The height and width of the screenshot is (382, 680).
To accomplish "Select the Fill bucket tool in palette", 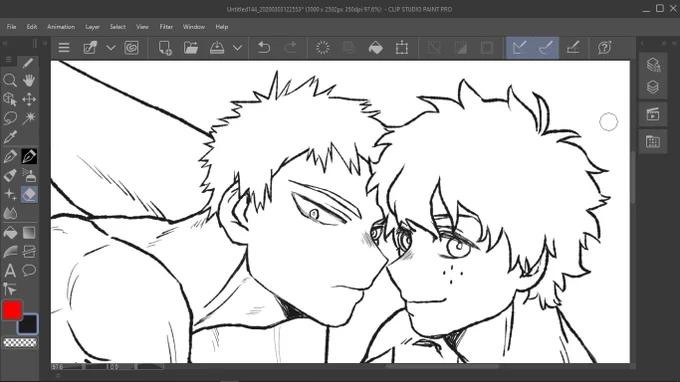I will pos(10,233).
